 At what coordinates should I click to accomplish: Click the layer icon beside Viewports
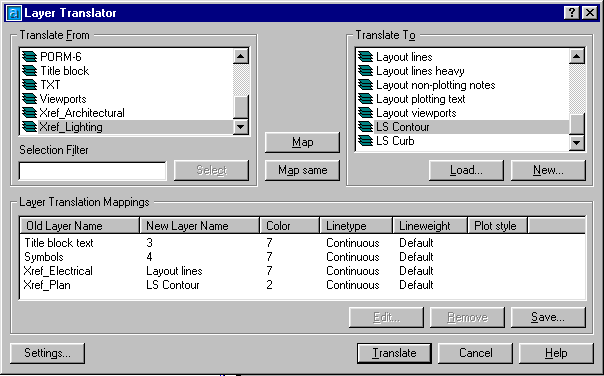point(29,99)
